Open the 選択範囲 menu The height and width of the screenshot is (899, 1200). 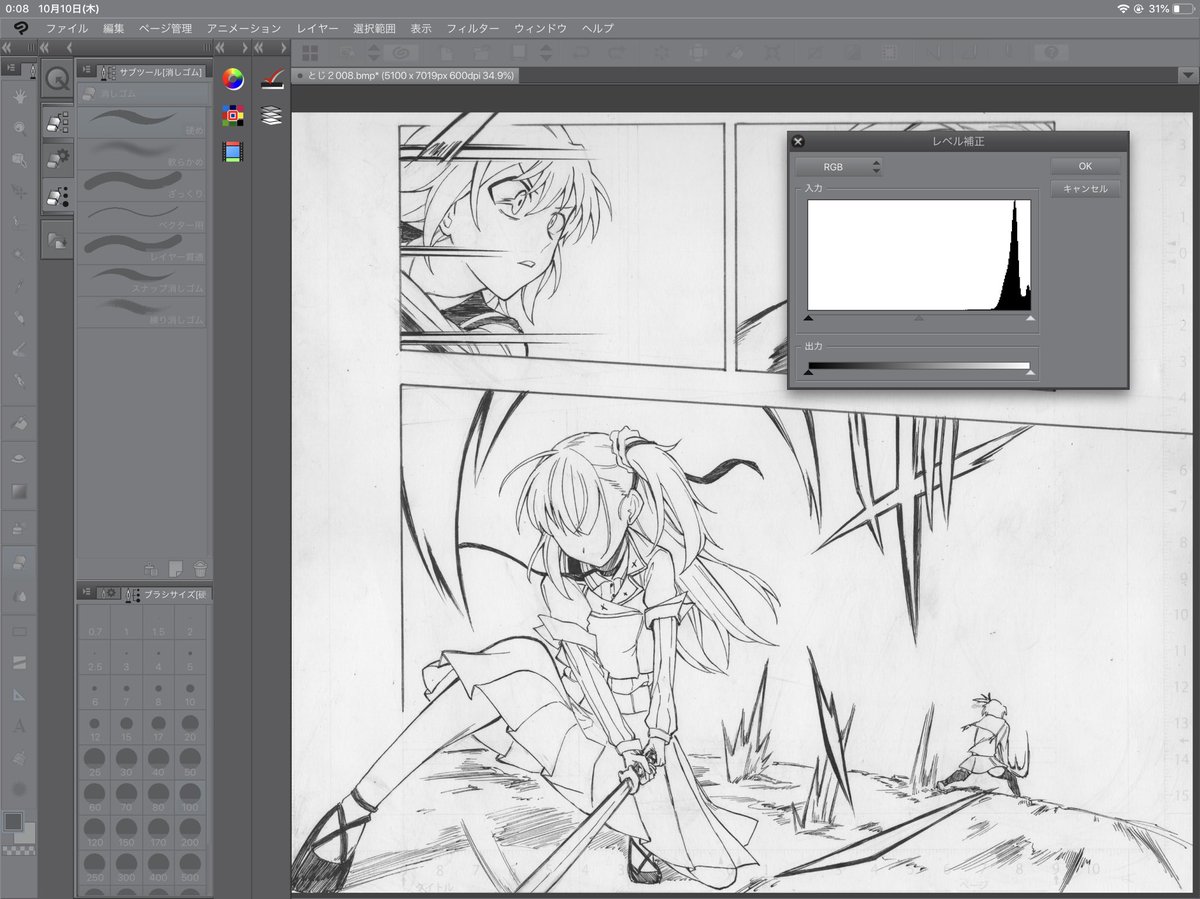[x=375, y=28]
